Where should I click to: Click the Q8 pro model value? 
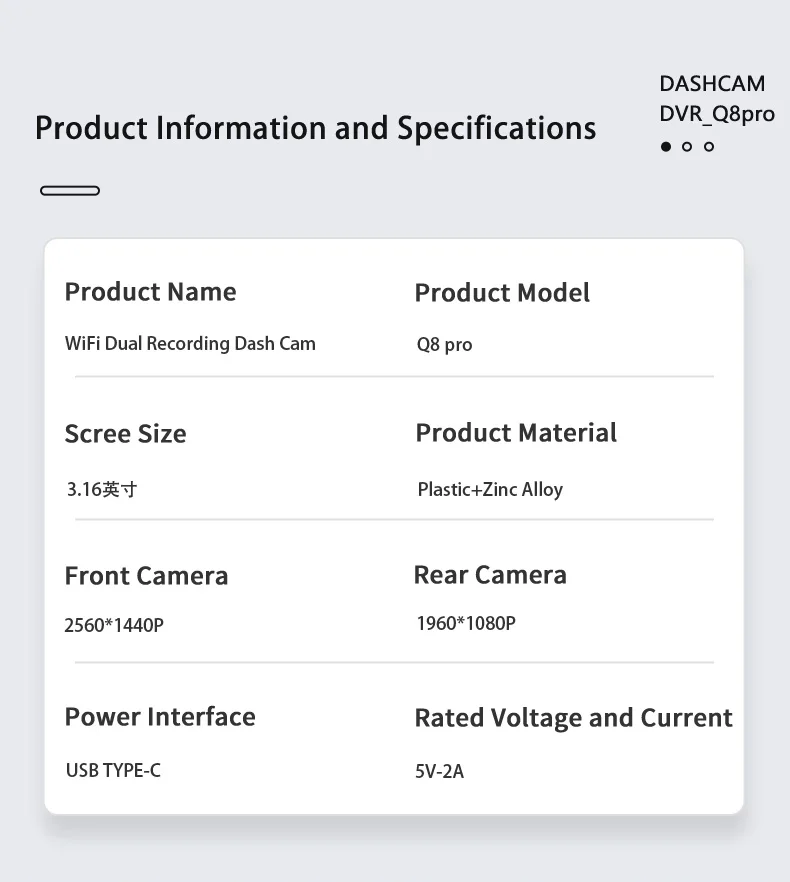click(444, 345)
